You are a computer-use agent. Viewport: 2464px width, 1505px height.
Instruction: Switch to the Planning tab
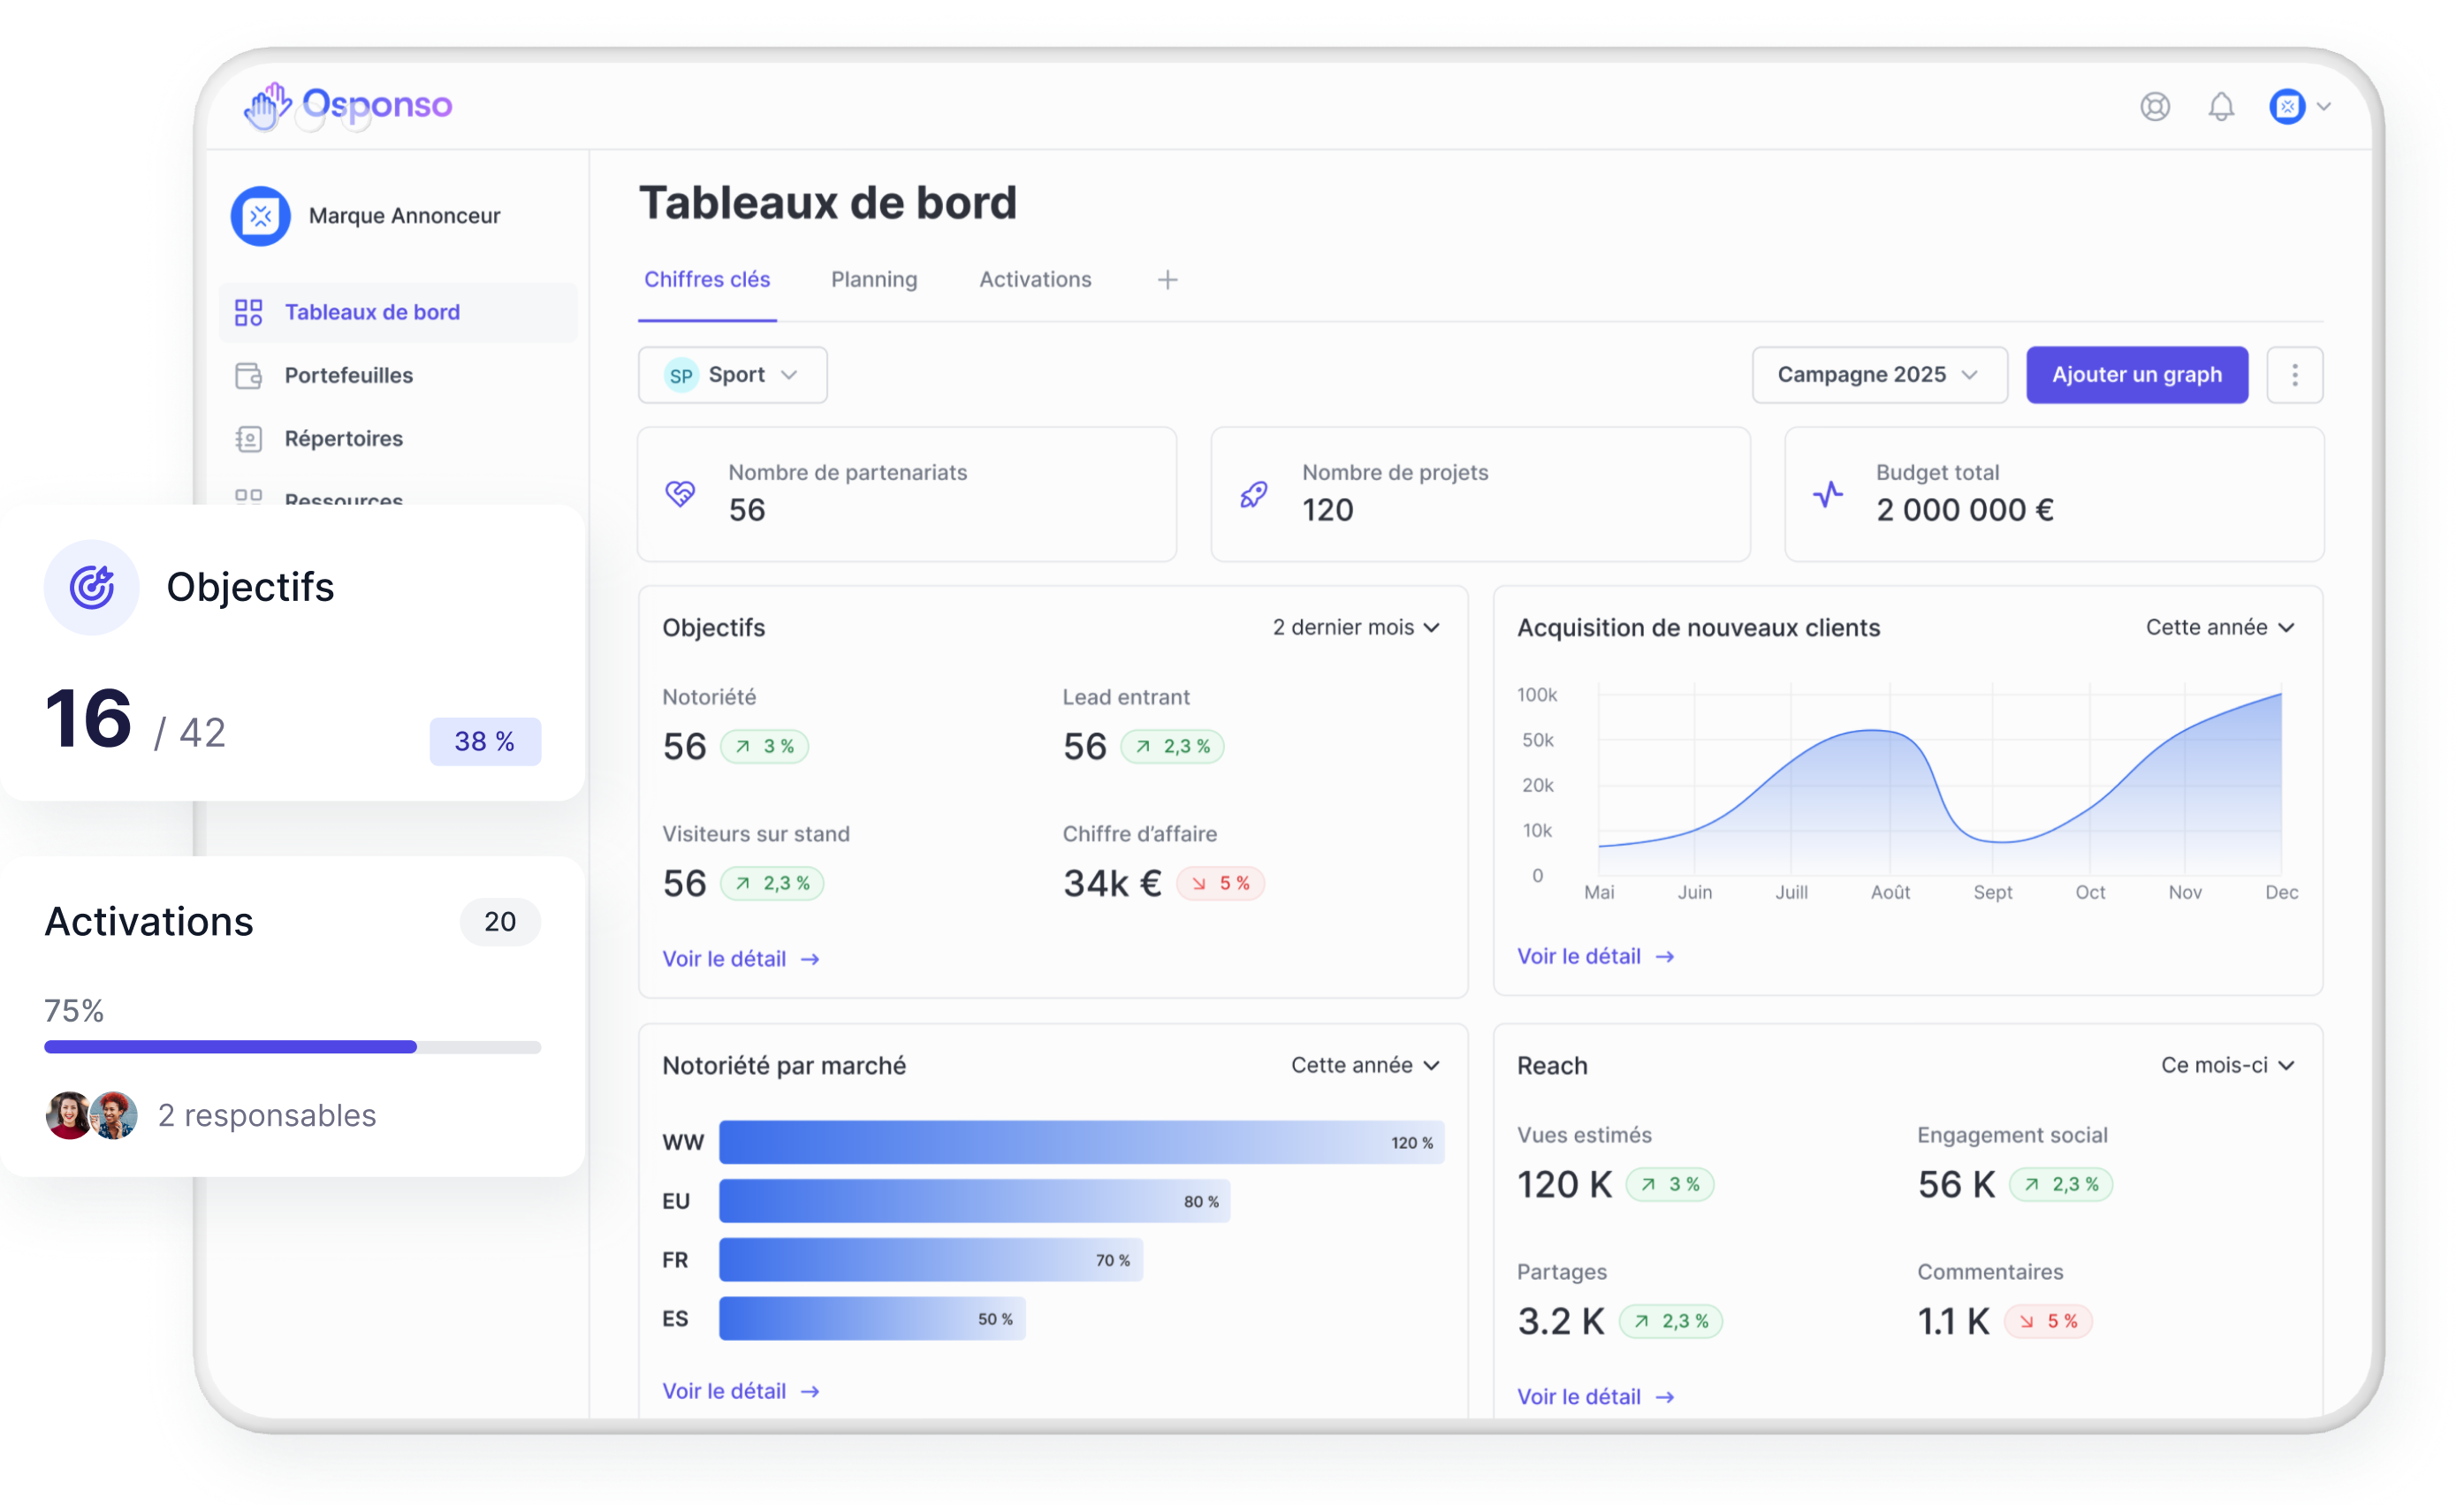(x=873, y=279)
